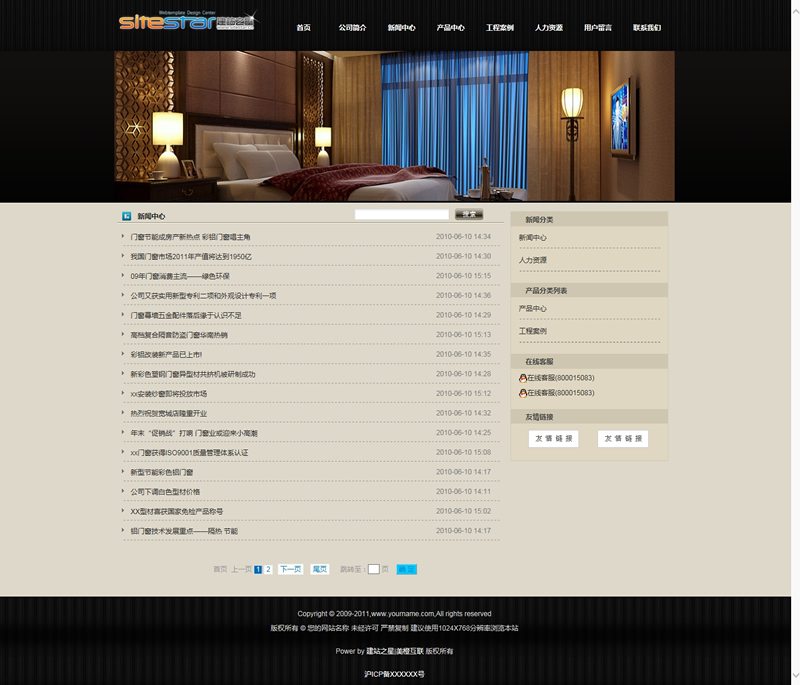Select 人力资源 in the 新闻分类 sidebar
This screenshot has width=800, height=685.
[x=533, y=260]
